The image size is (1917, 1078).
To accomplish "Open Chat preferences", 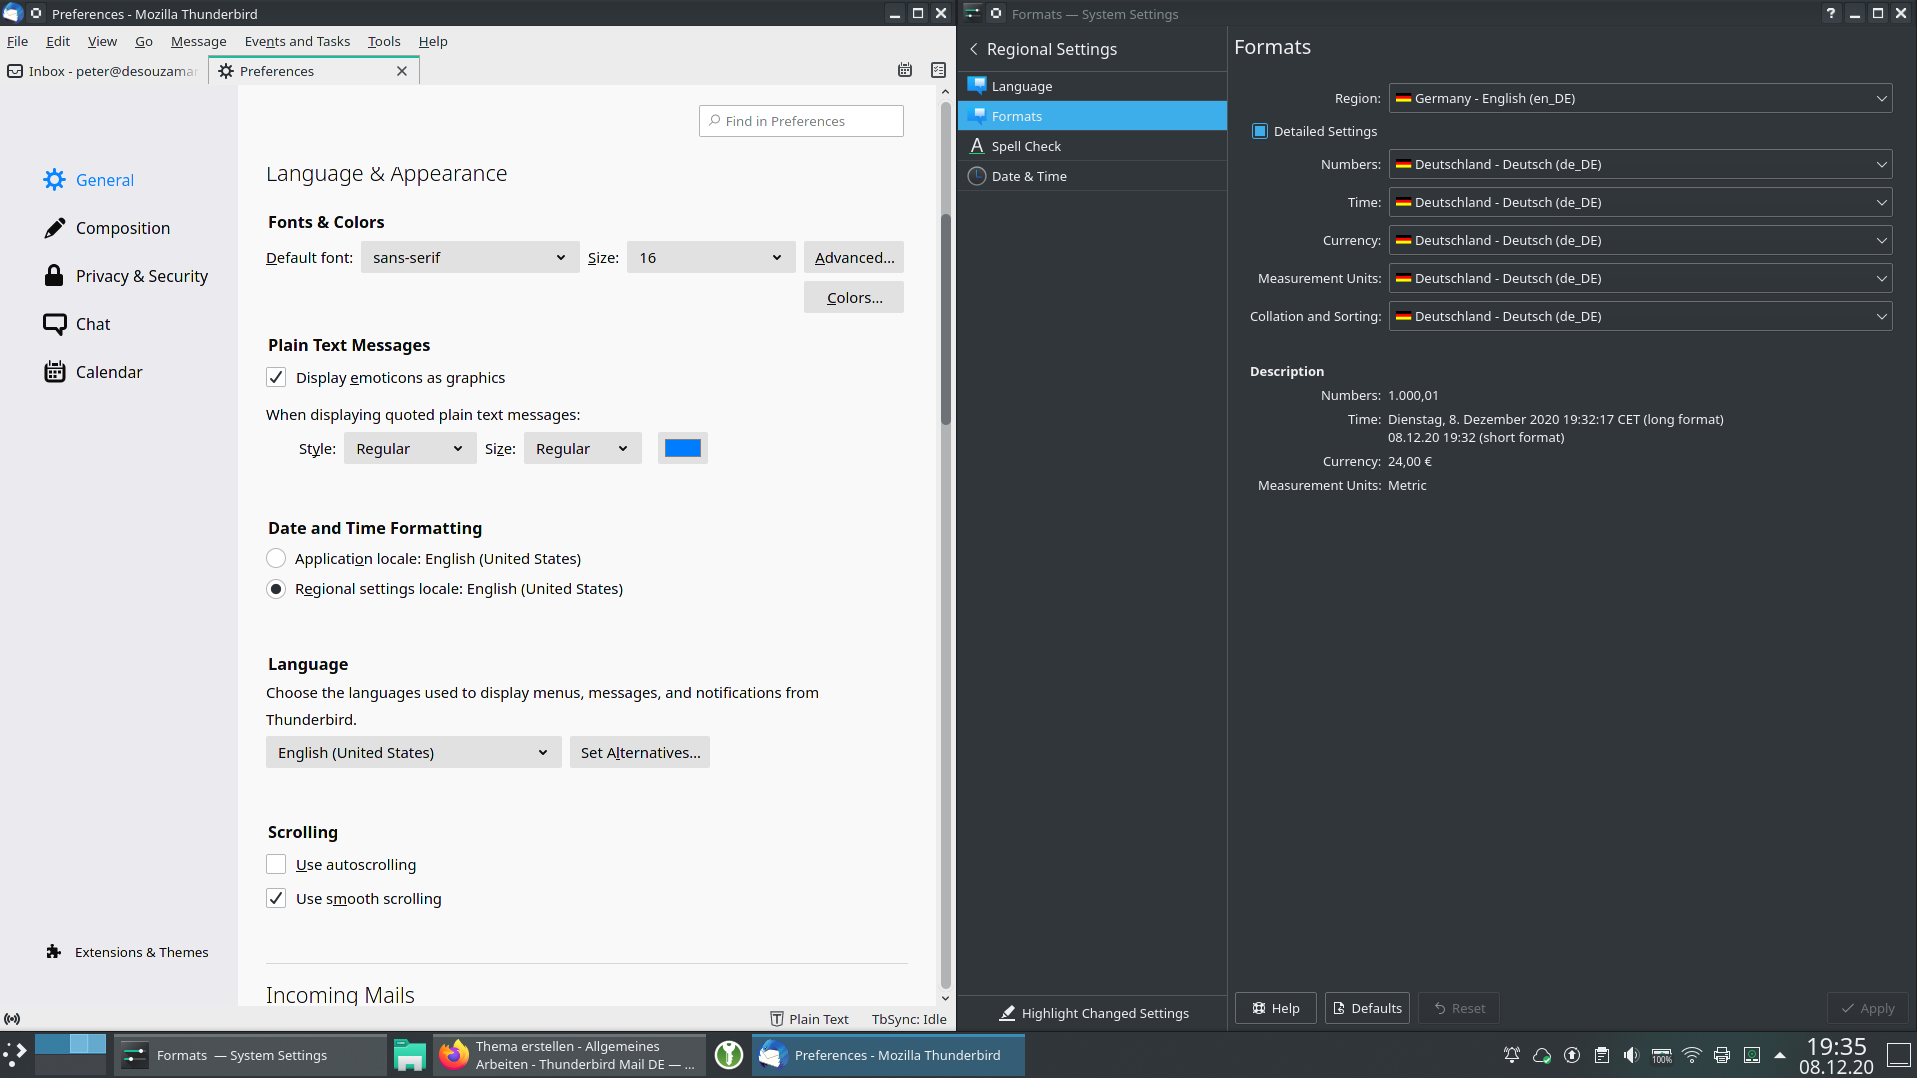I will click(x=77, y=324).
